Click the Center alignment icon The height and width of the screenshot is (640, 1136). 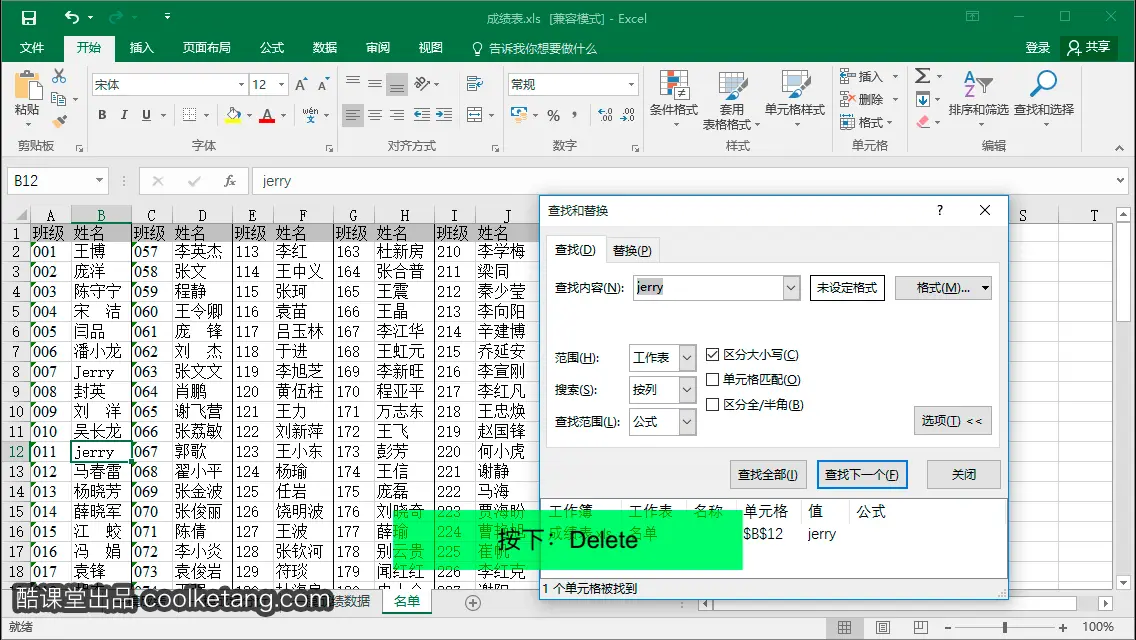(x=375, y=115)
